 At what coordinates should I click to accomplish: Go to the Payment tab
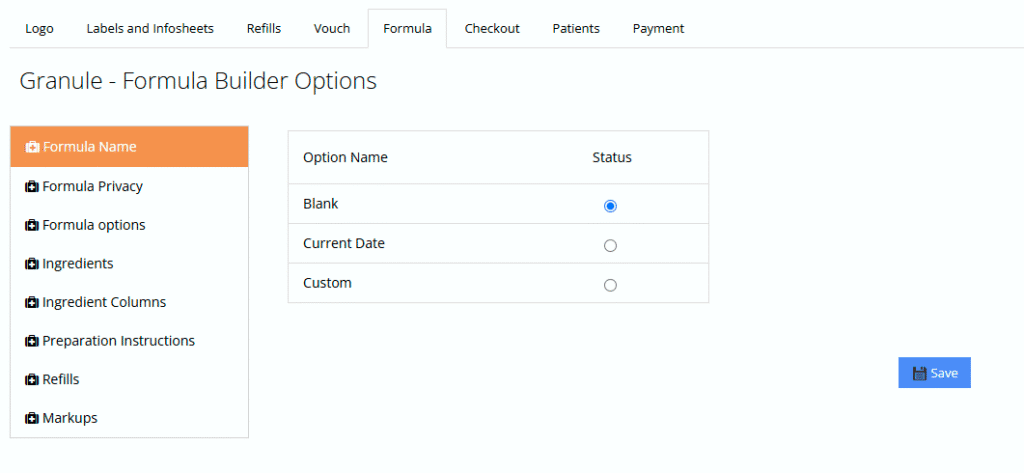(658, 29)
